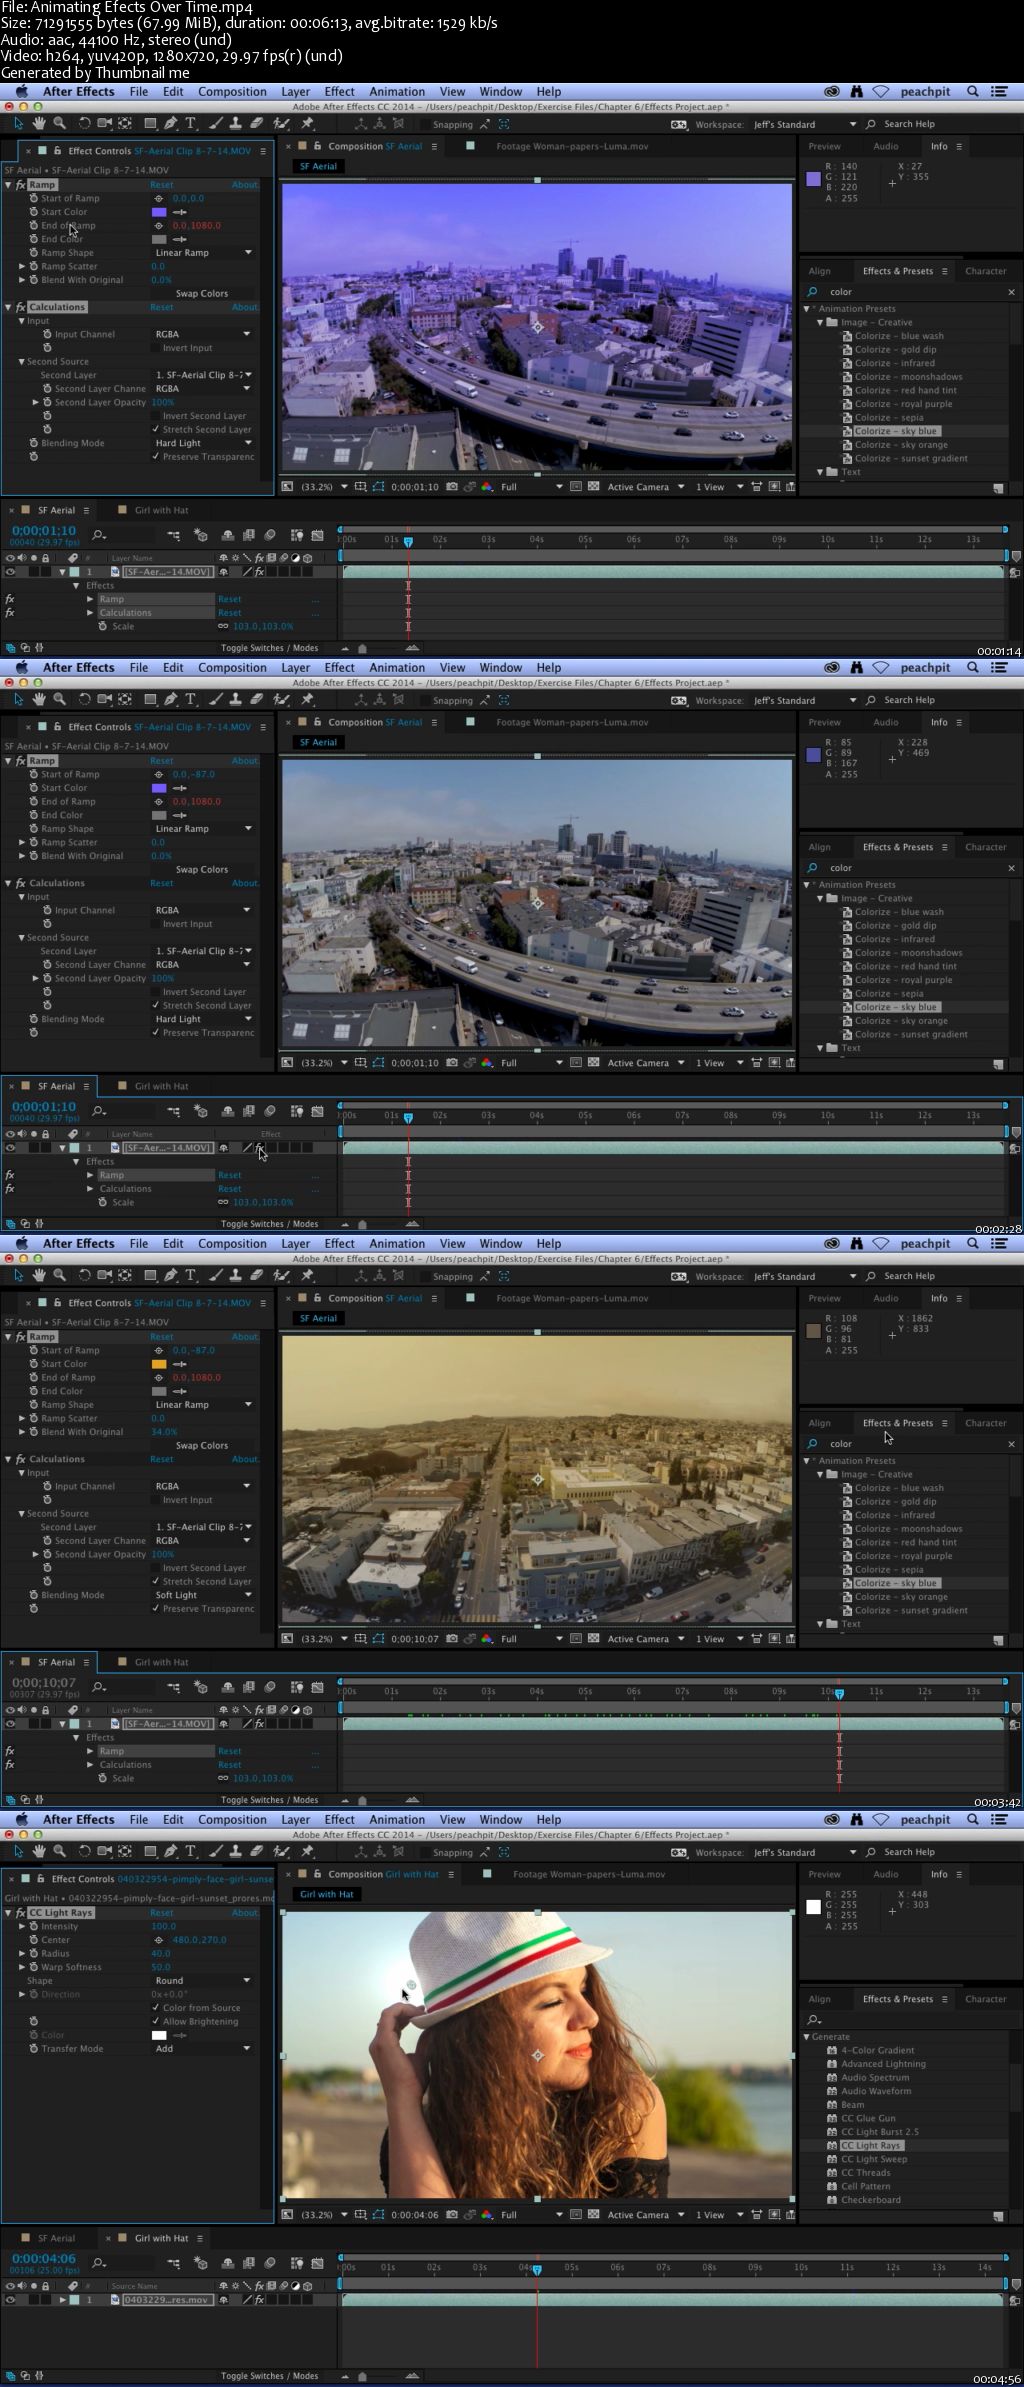Click Swap Colors button in 00:03:42 frame
This screenshot has width=1024, height=2387.
(202, 1445)
